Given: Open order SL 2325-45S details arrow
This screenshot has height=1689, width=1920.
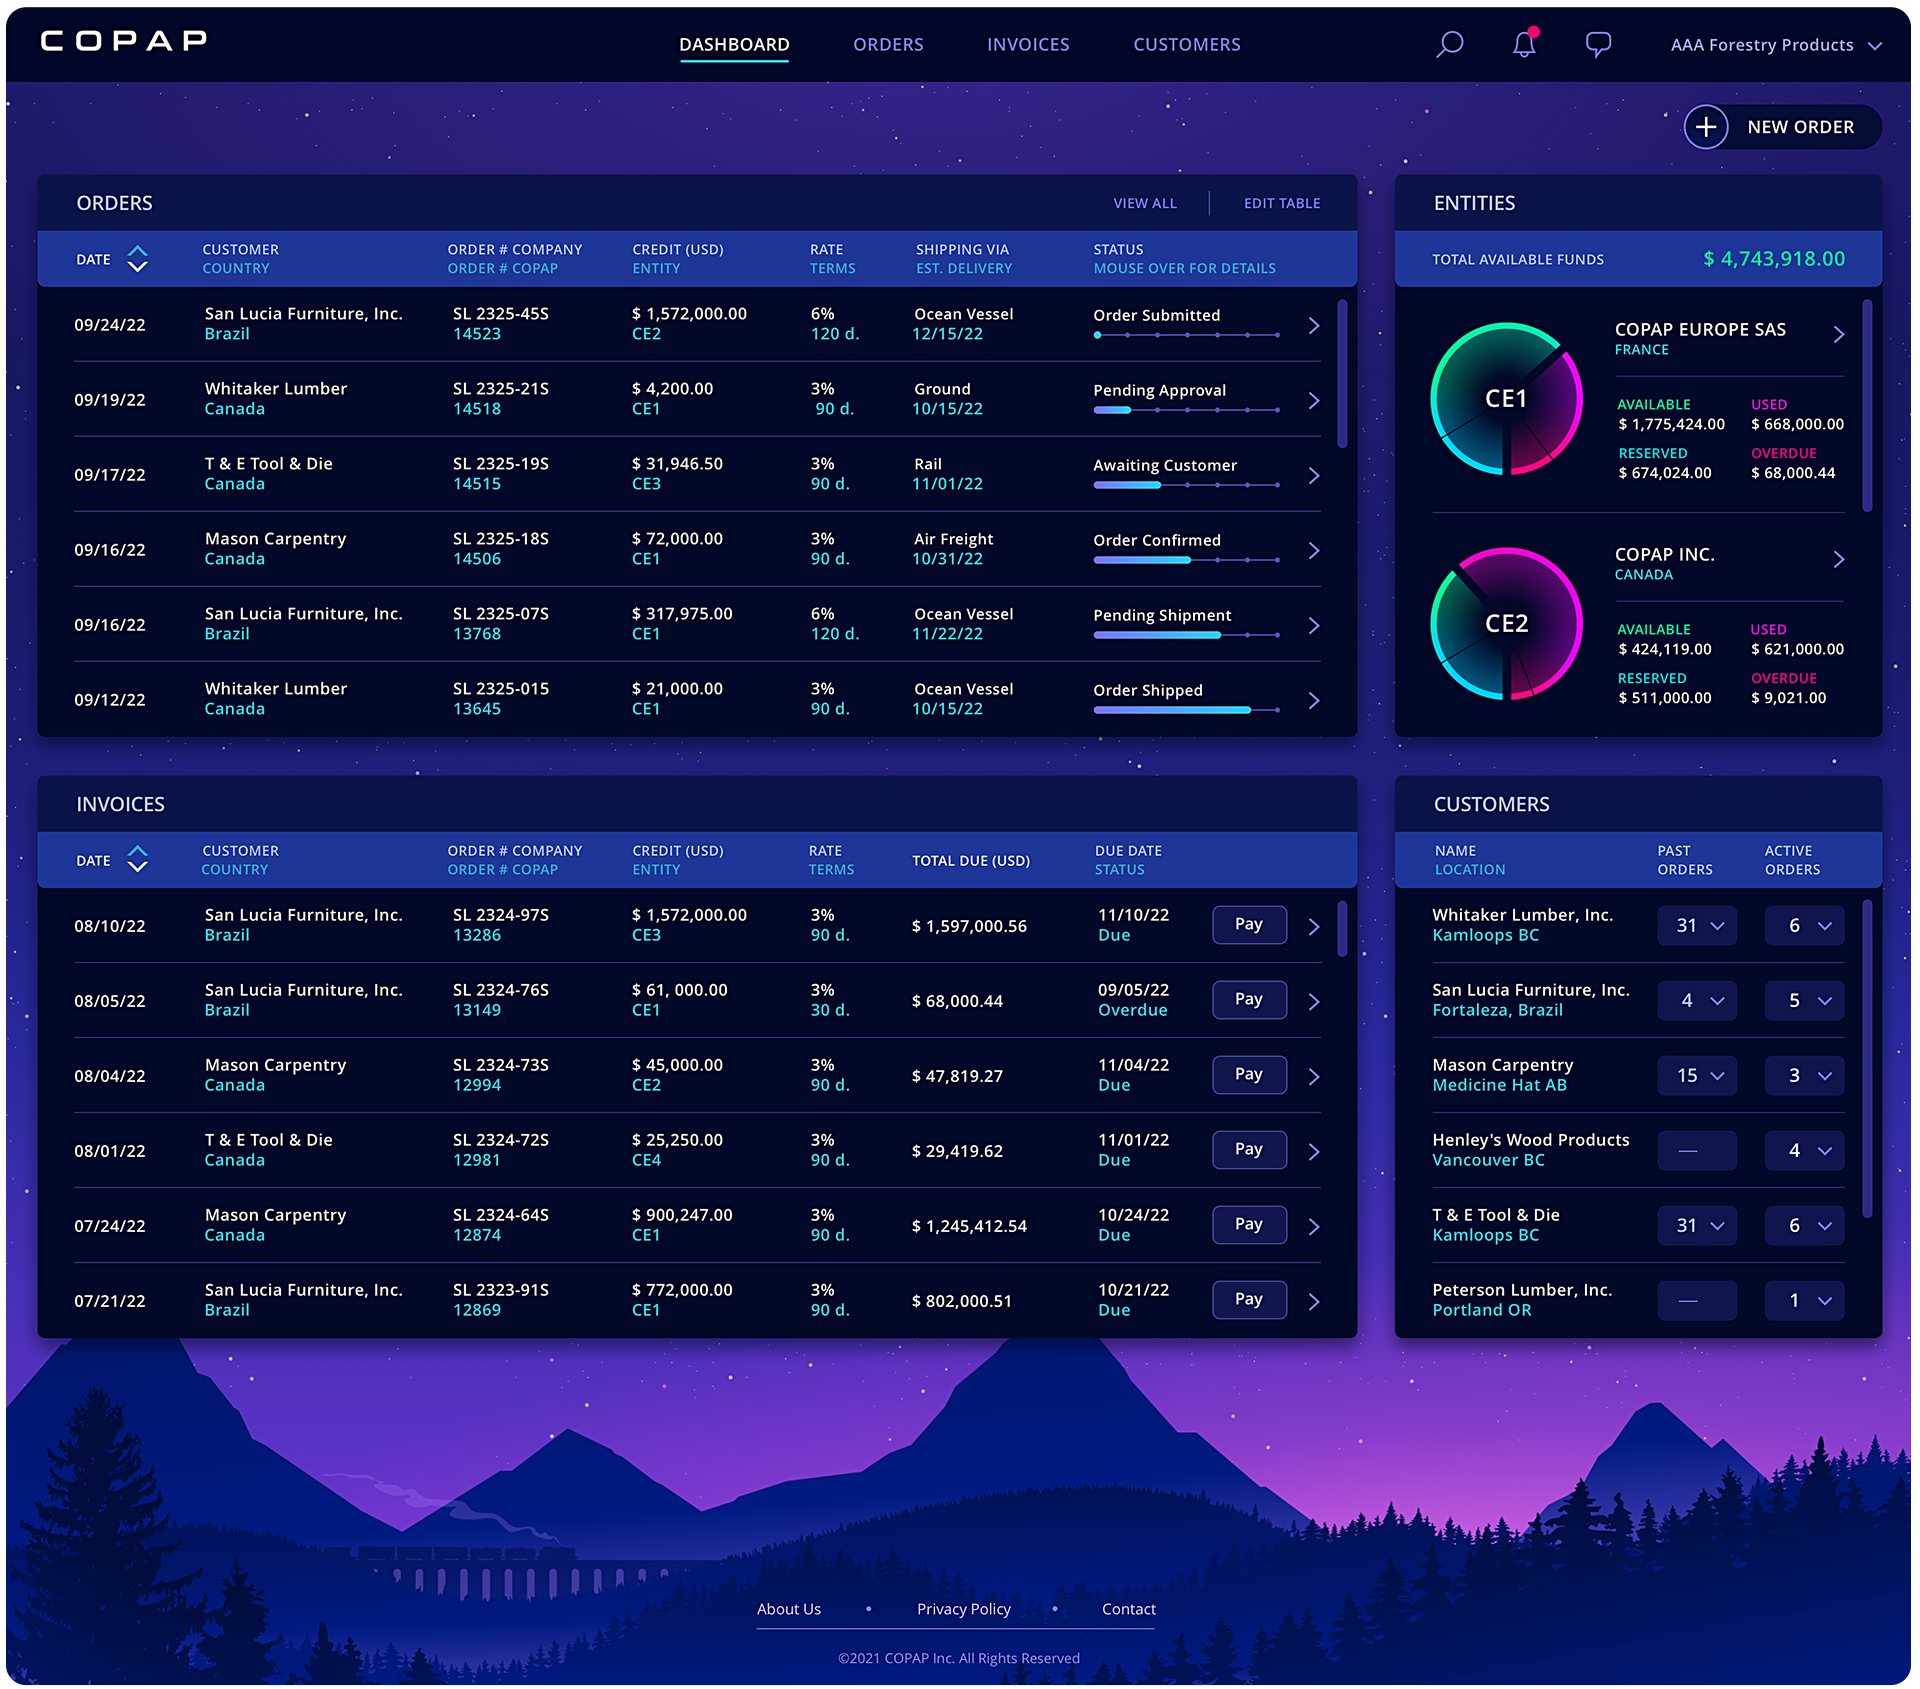Looking at the screenshot, I should [x=1314, y=325].
